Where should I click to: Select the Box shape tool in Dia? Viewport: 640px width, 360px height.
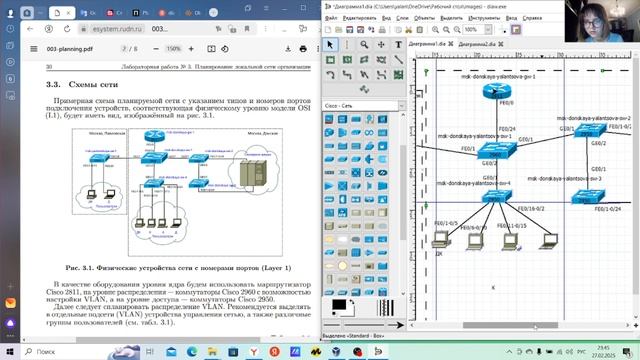330,60
